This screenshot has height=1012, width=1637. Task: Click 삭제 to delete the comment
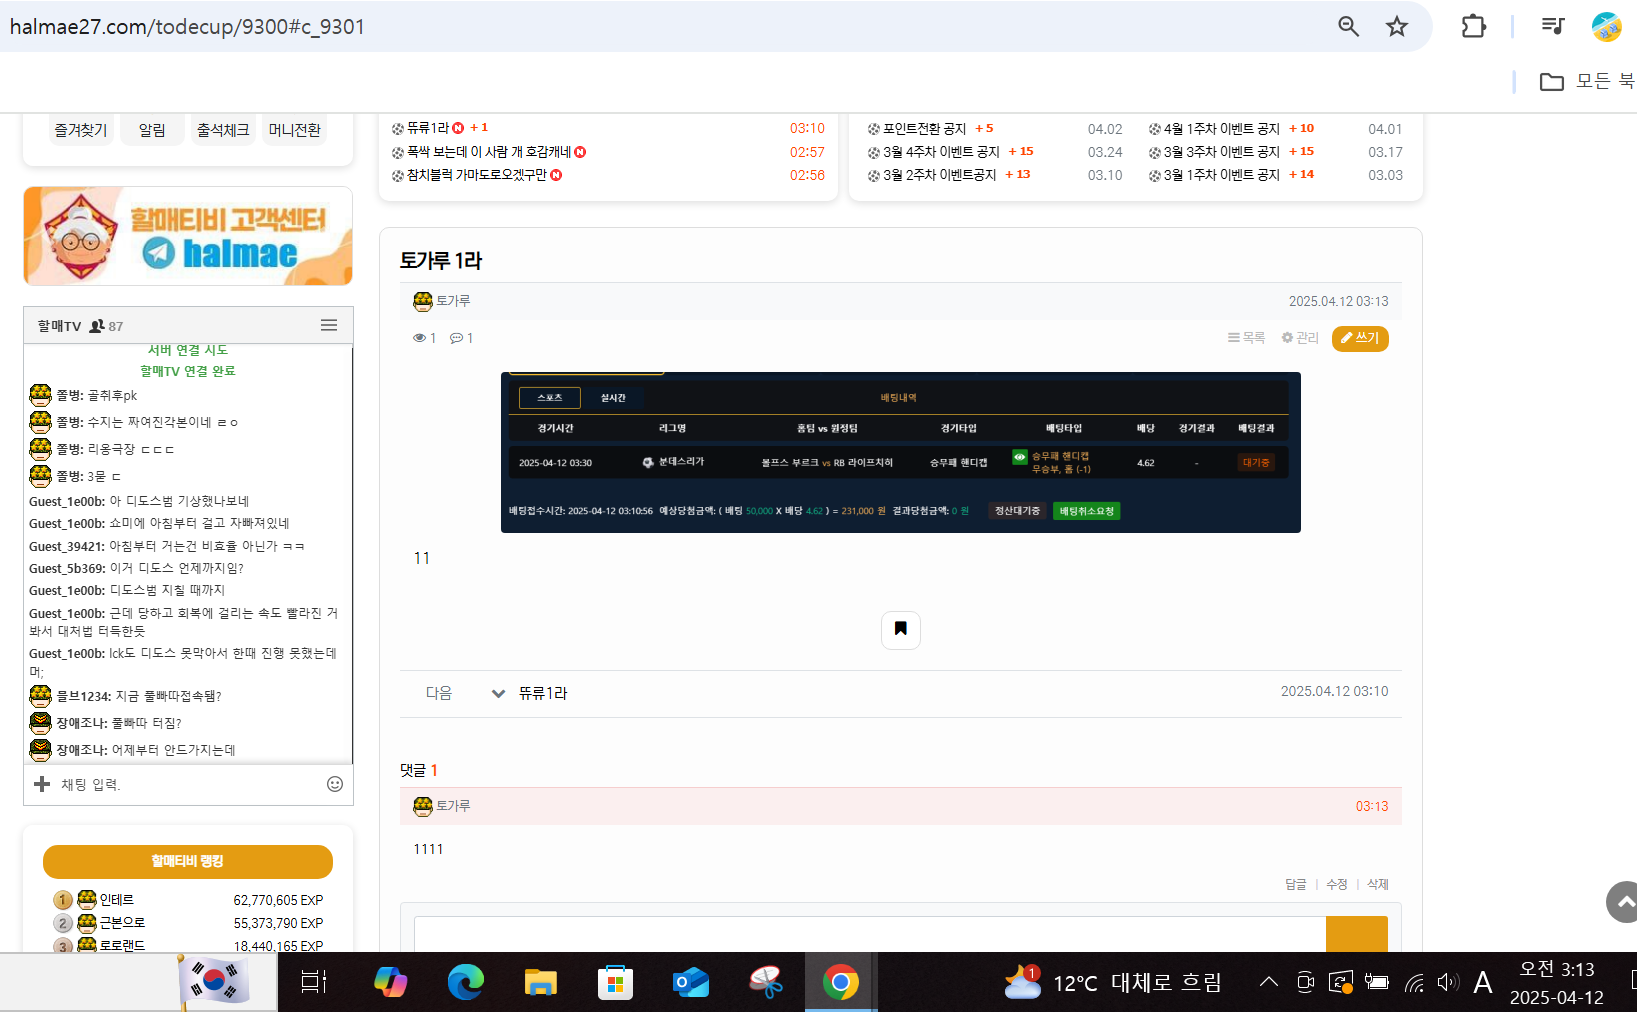click(1377, 884)
